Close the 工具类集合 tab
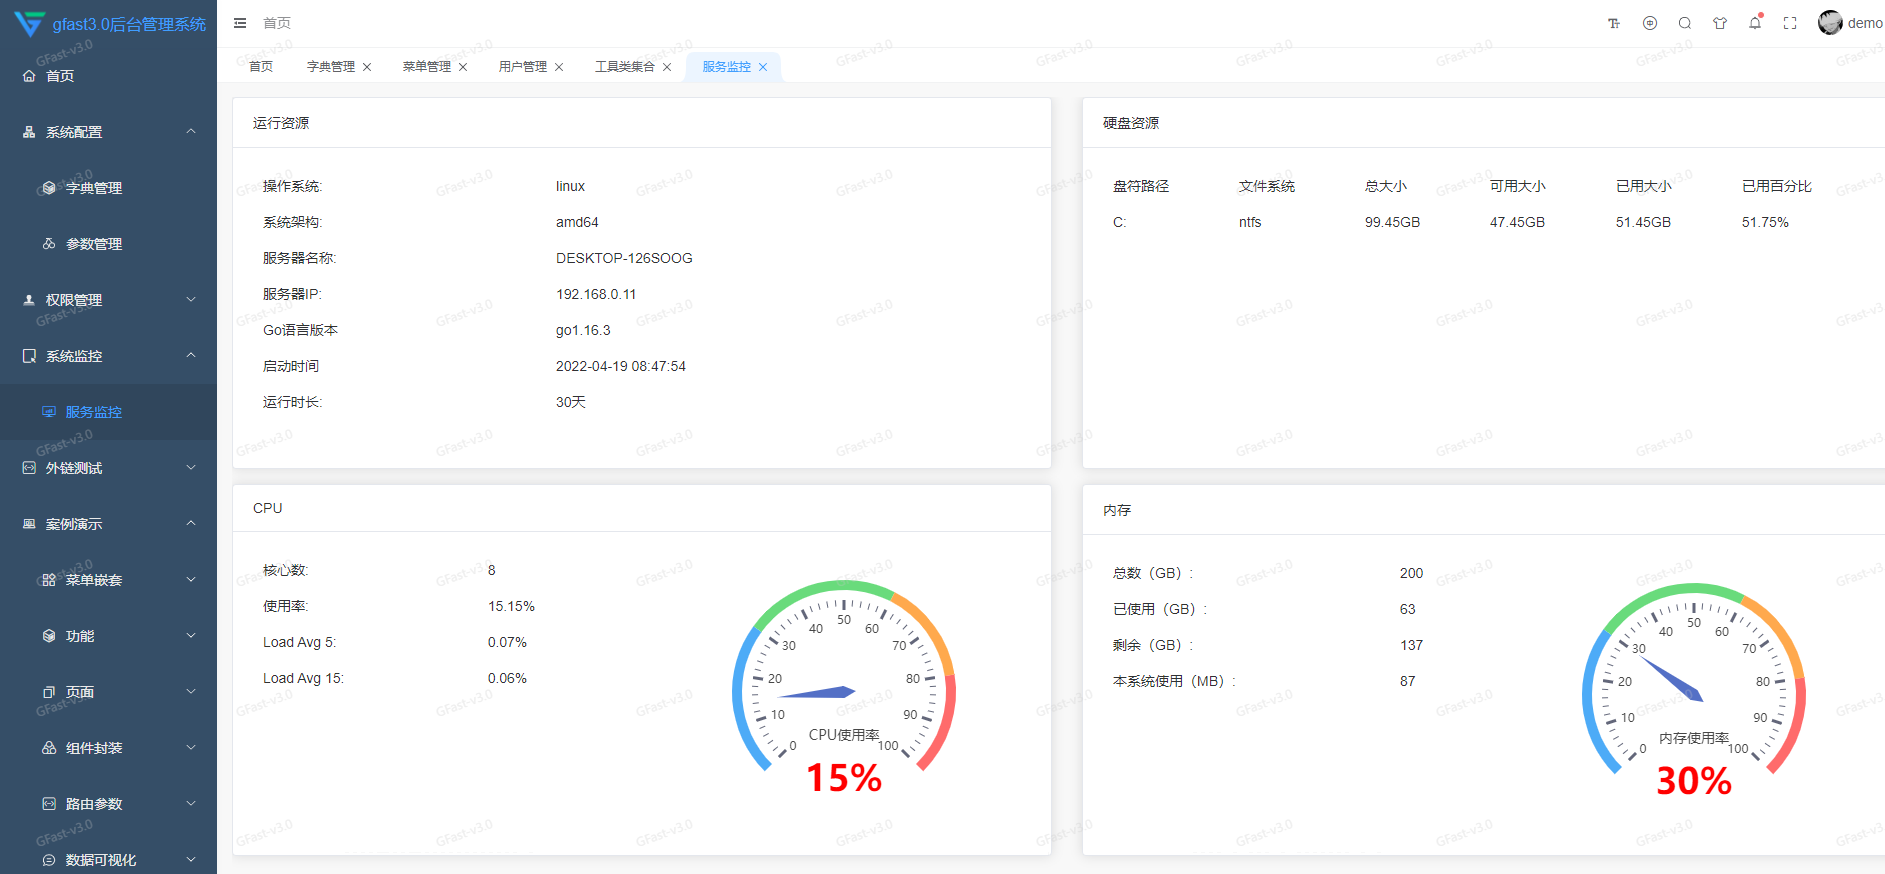This screenshot has width=1885, height=874. 667,67
